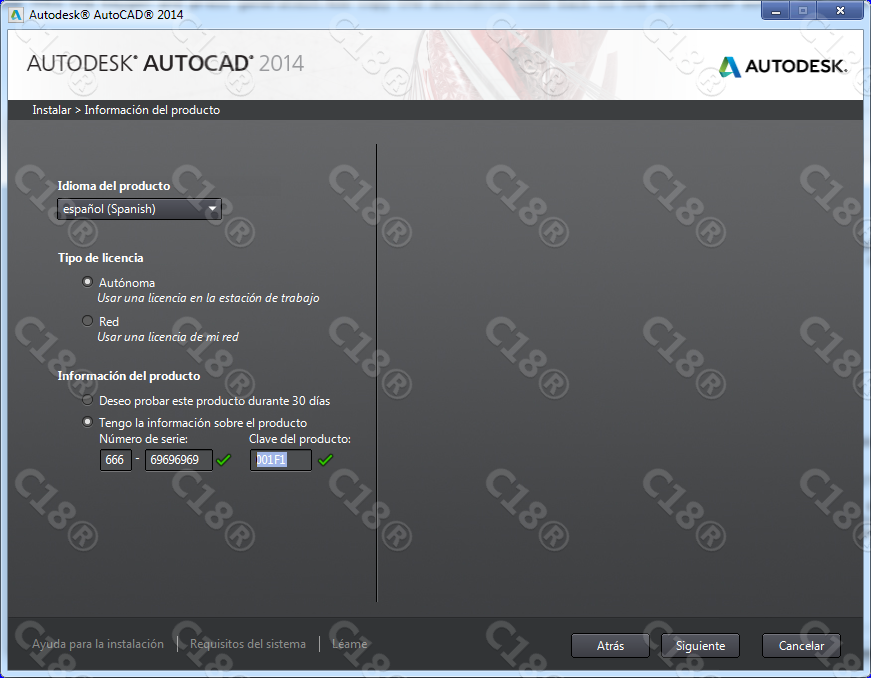The width and height of the screenshot is (871, 678).
Task: Click the AutoCAD icon in title bar
Action: pos(16,14)
